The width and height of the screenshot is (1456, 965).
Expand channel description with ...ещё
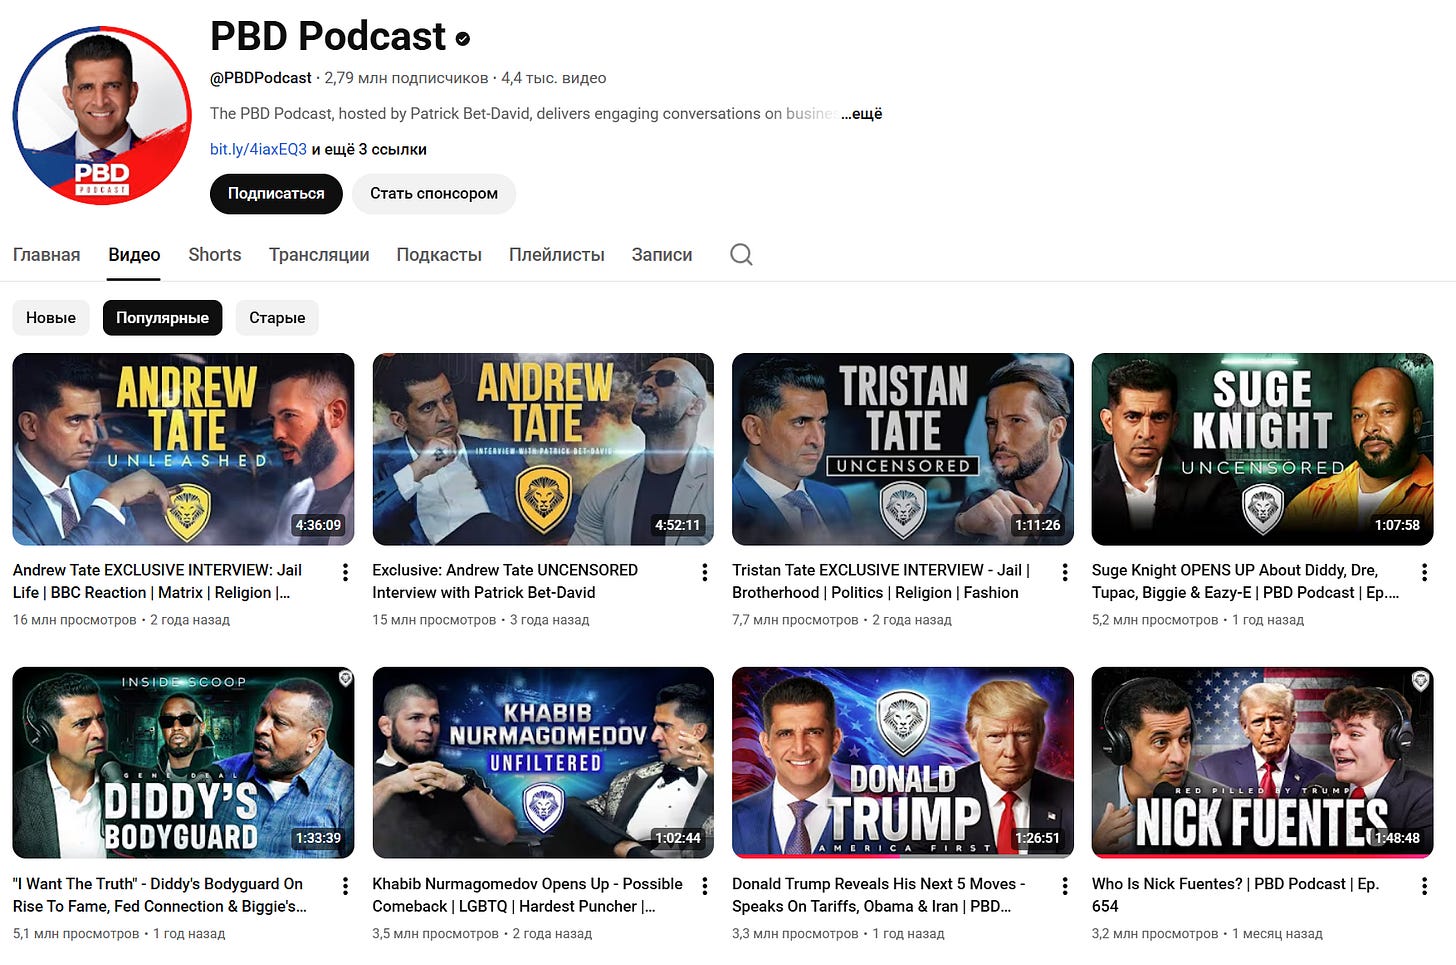(861, 114)
